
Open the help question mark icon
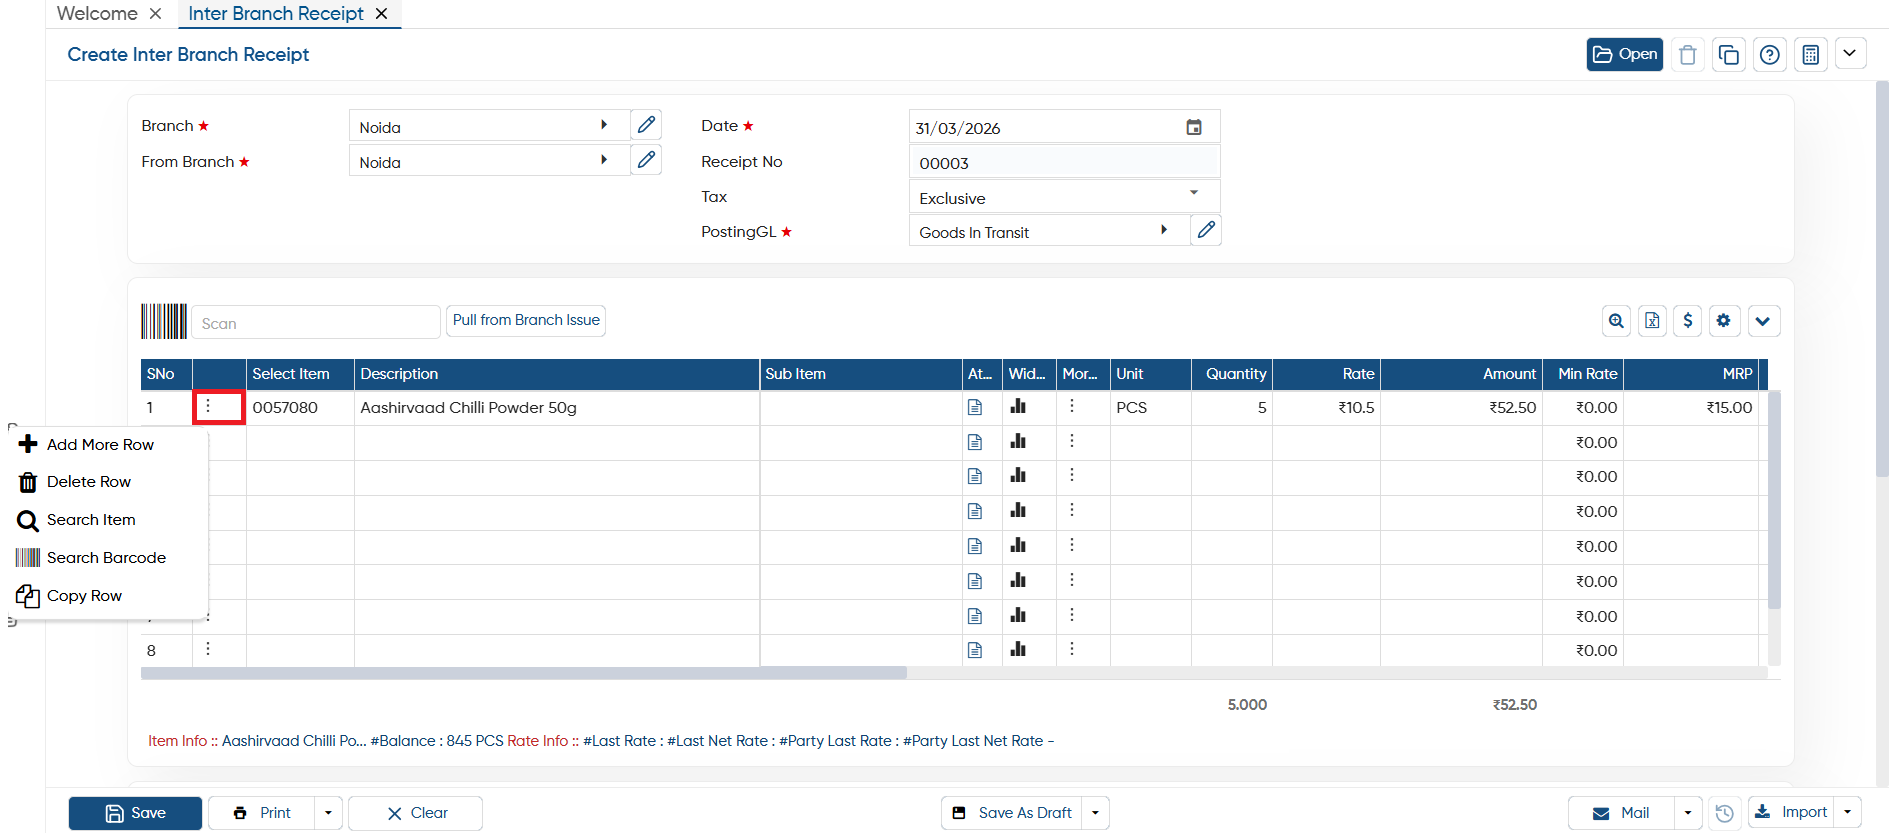pyautogui.click(x=1769, y=55)
